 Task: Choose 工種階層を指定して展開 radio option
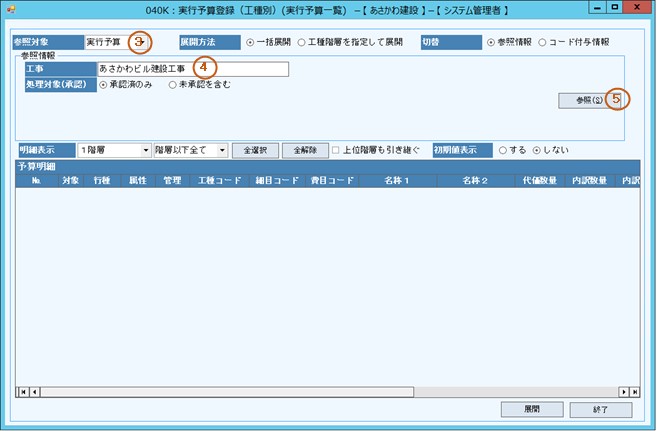tap(302, 43)
